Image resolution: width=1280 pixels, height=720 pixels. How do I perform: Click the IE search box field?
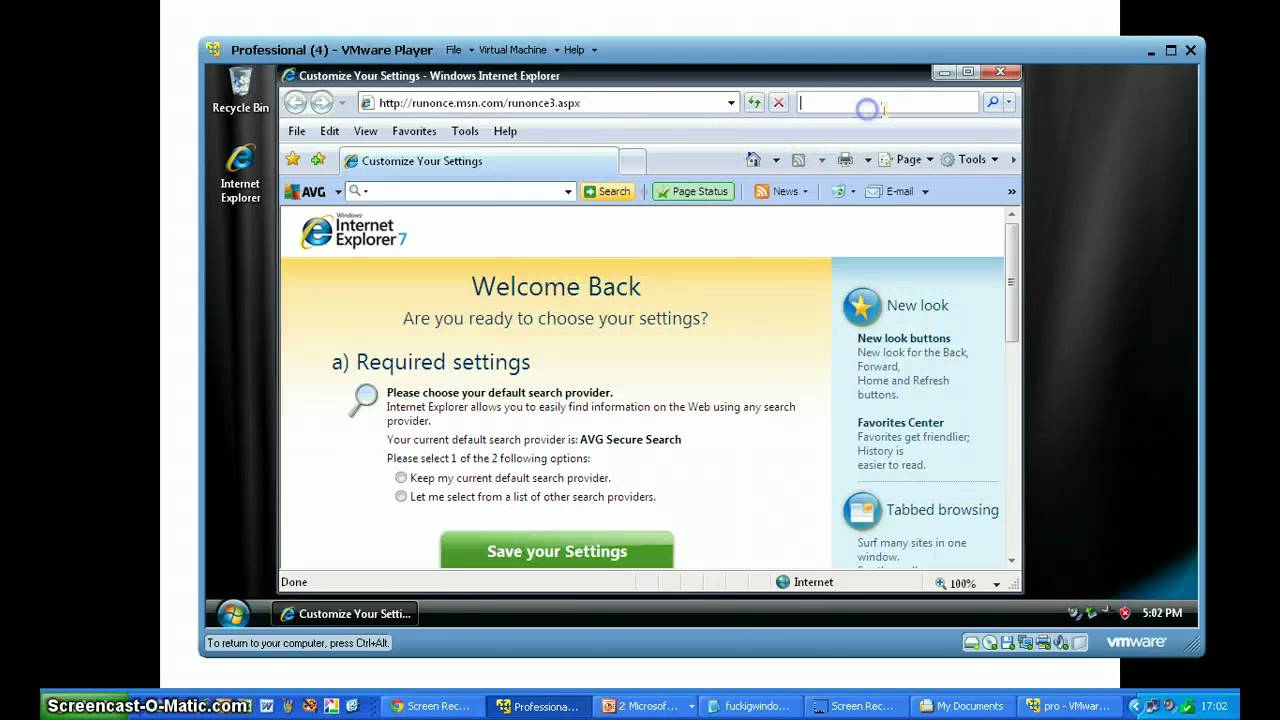tap(888, 102)
